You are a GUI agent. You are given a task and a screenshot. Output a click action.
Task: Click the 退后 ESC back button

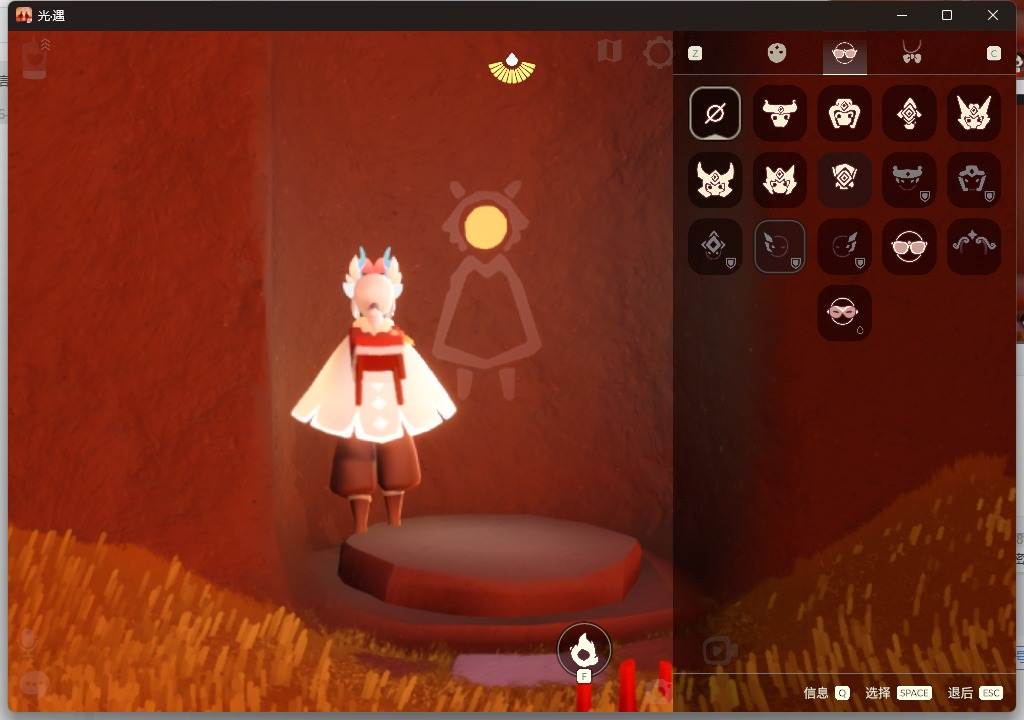[975, 693]
